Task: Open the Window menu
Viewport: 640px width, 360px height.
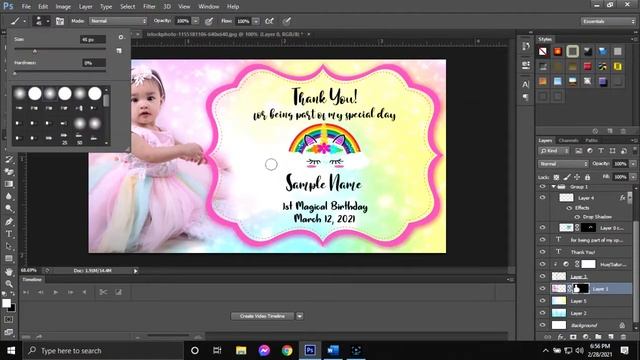Action: point(209,7)
